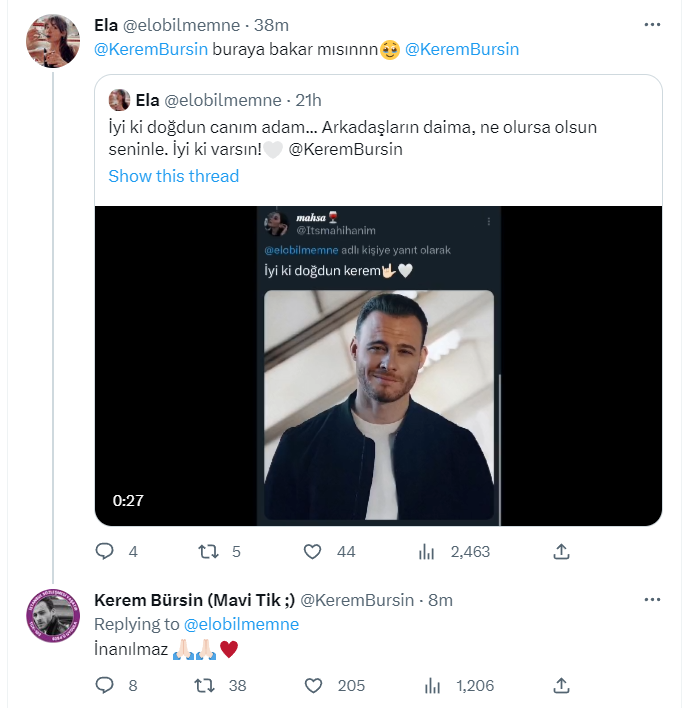This screenshot has height=708, width=690.
Task: Like Kerem Bürsin's reply with 205 likes
Action: (x=312, y=685)
